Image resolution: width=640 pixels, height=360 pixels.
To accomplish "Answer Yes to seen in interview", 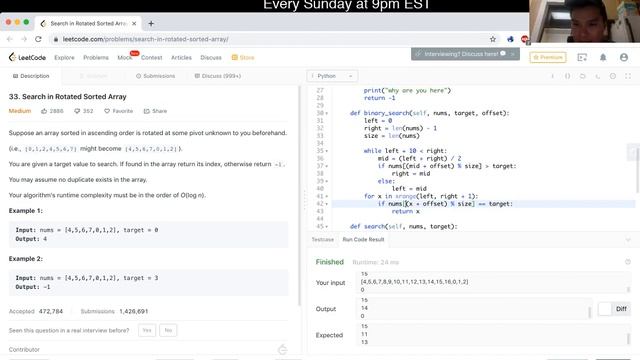I will [x=147, y=330].
